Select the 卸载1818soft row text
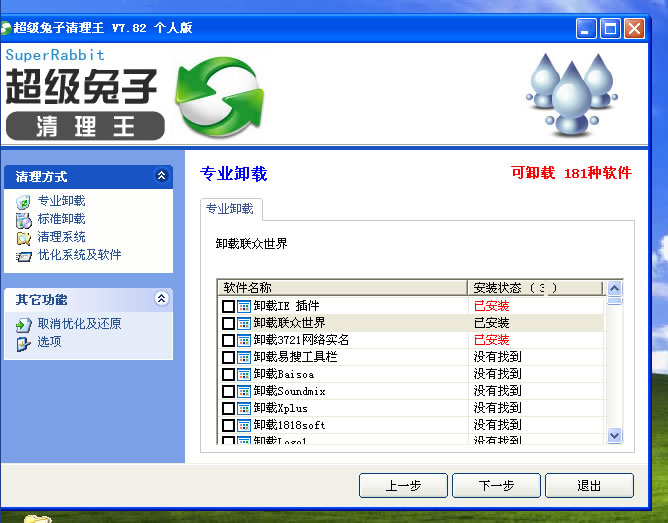The width and height of the screenshot is (668, 523). [289, 425]
